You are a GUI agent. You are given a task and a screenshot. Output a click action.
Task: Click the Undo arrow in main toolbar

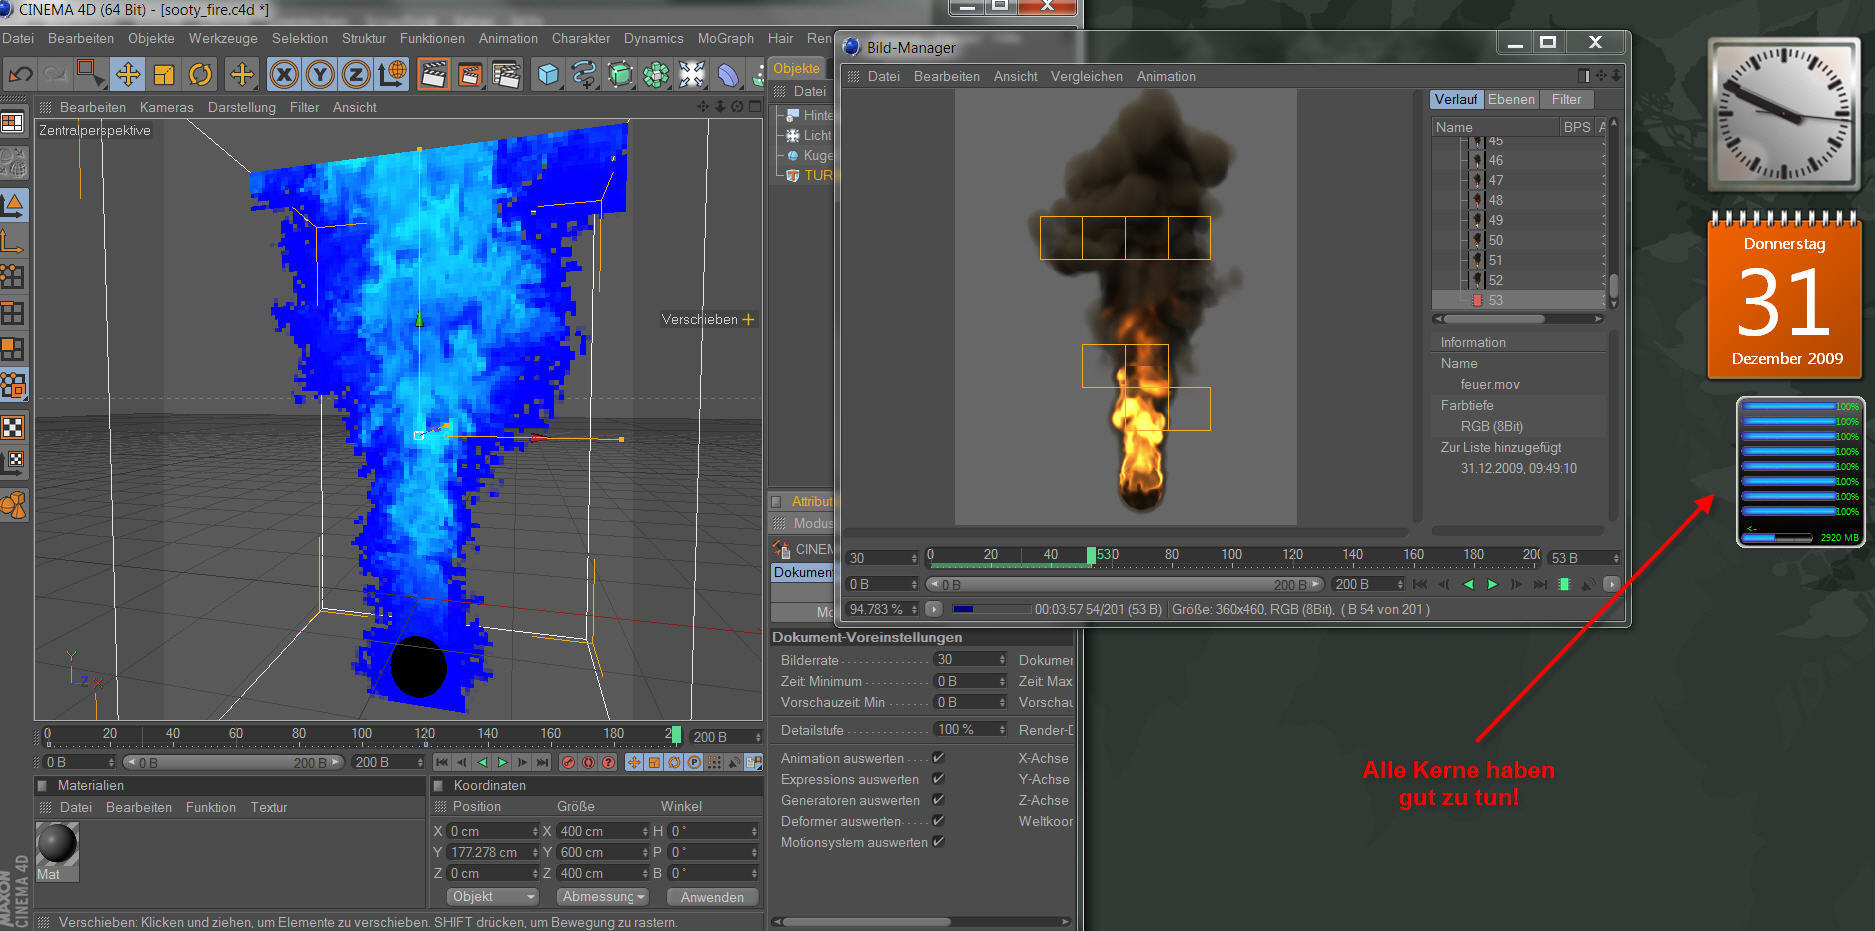(20, 74)
